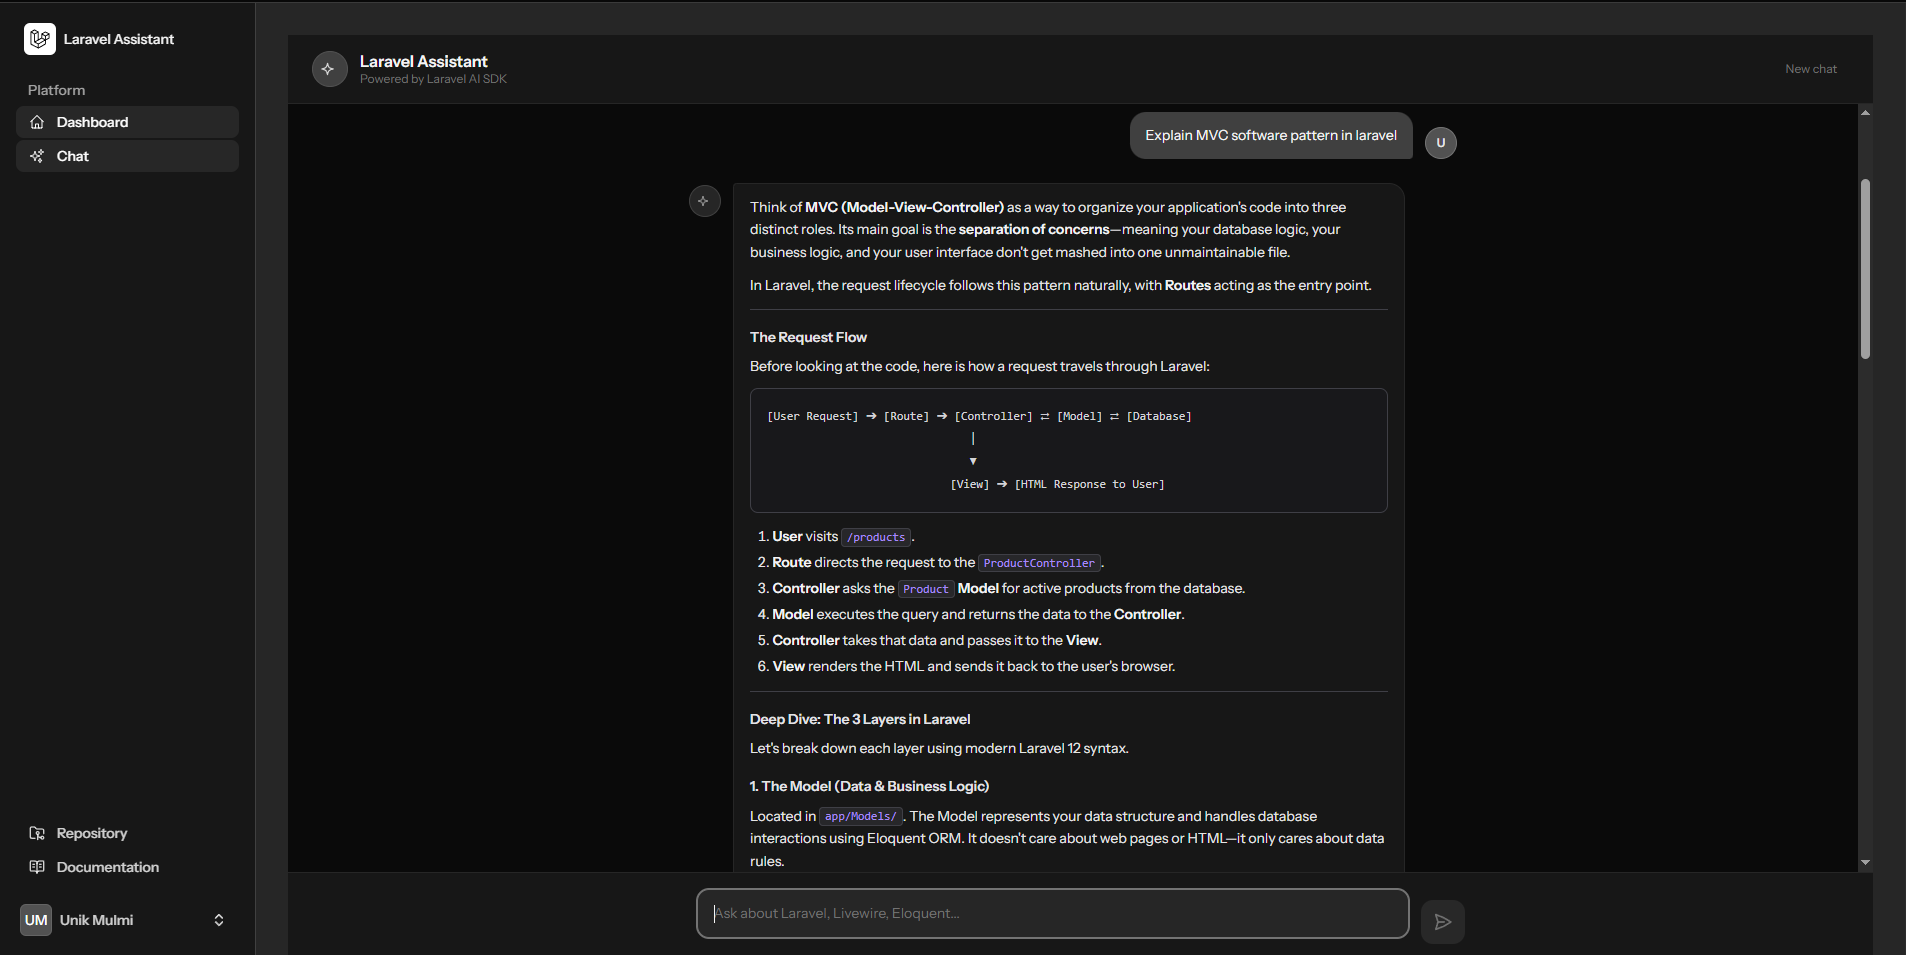
Task: Focus the Ask about Laravel input field
Action: (x=1052, y=913)
